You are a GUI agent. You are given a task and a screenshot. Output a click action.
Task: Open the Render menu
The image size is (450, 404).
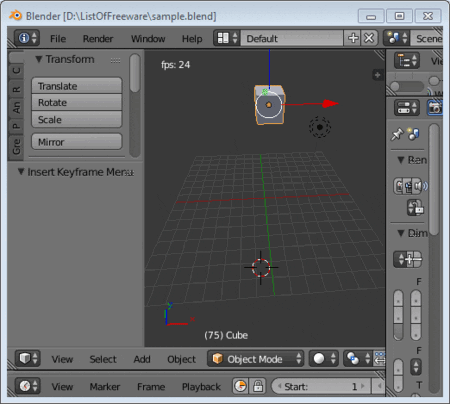pyautogui.click(x=98, y=39)
